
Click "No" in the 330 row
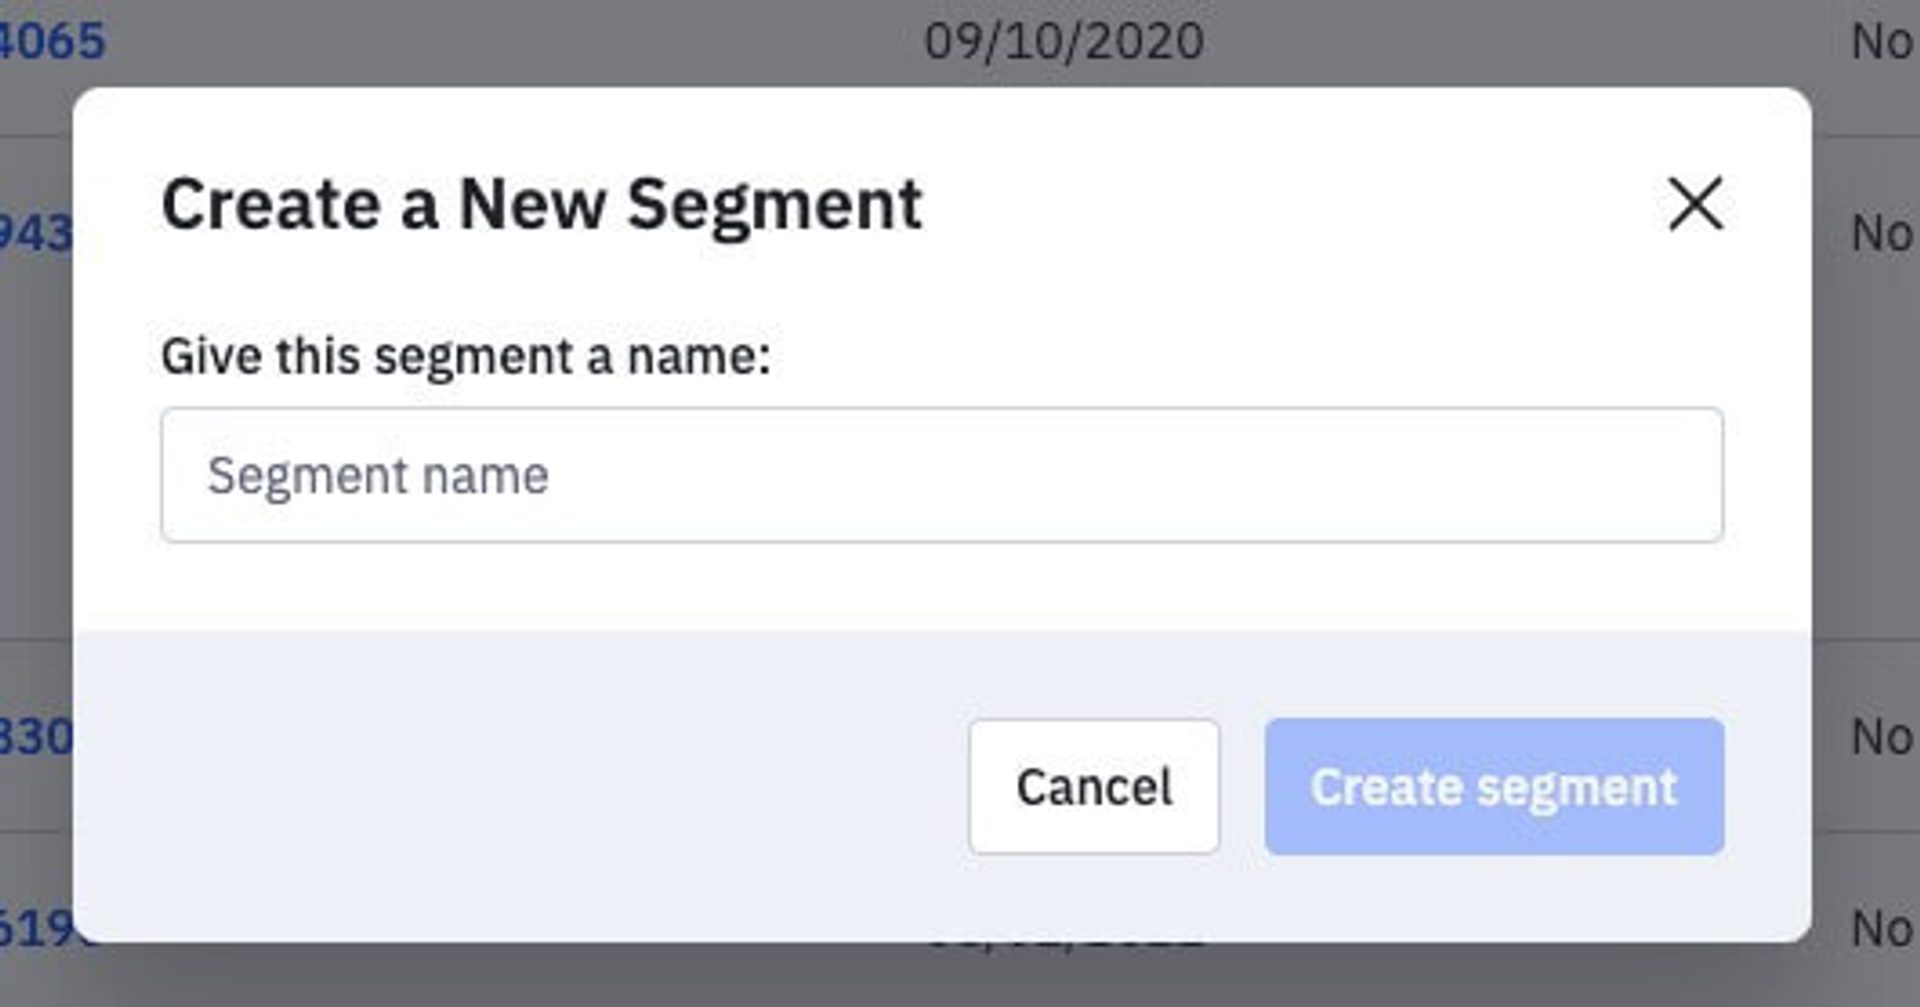coord(1881,737)
